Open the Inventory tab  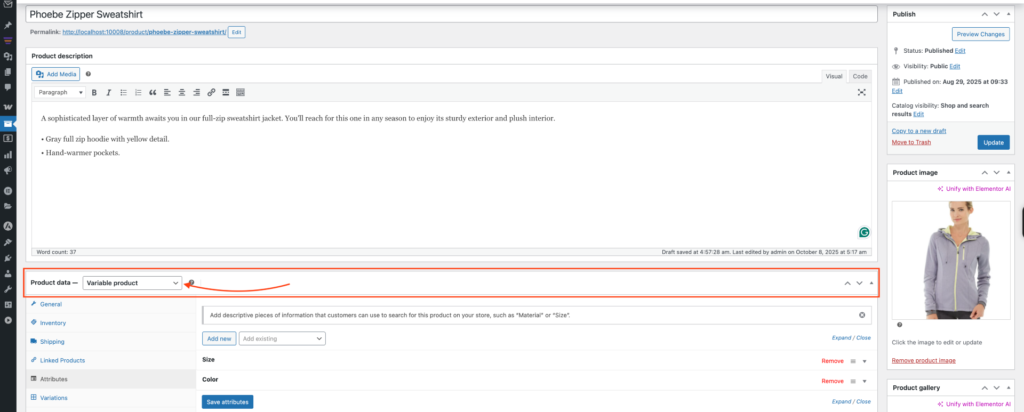tap(53, 323)
